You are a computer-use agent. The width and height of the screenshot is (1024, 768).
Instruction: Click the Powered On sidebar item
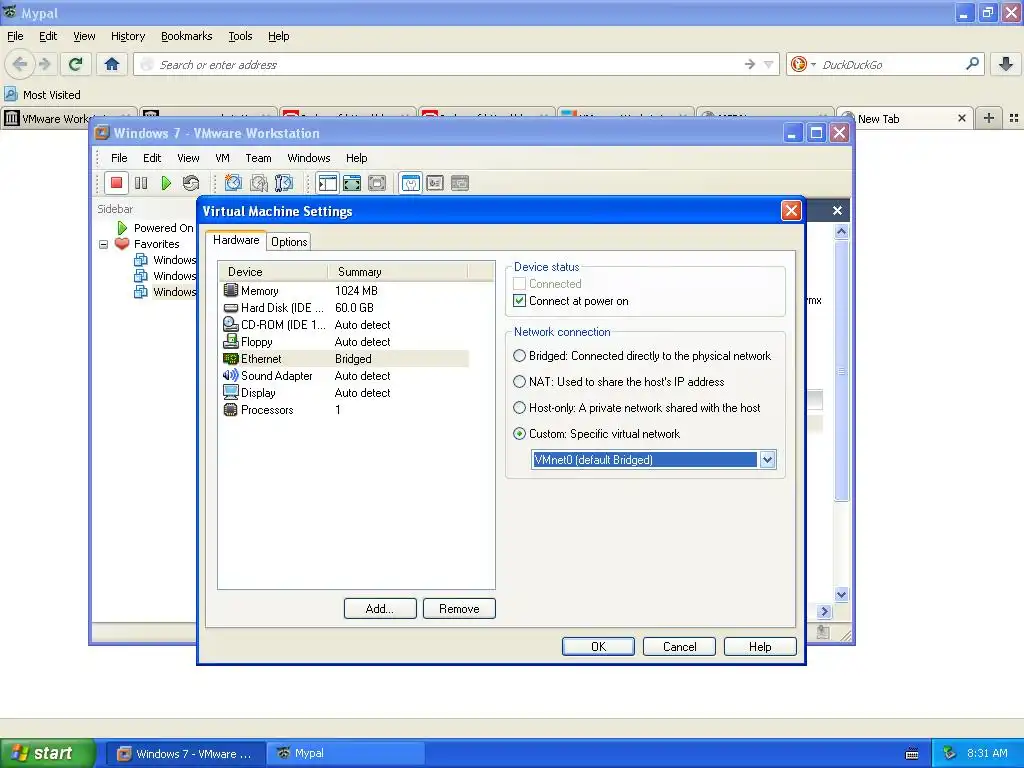[163, 228]
